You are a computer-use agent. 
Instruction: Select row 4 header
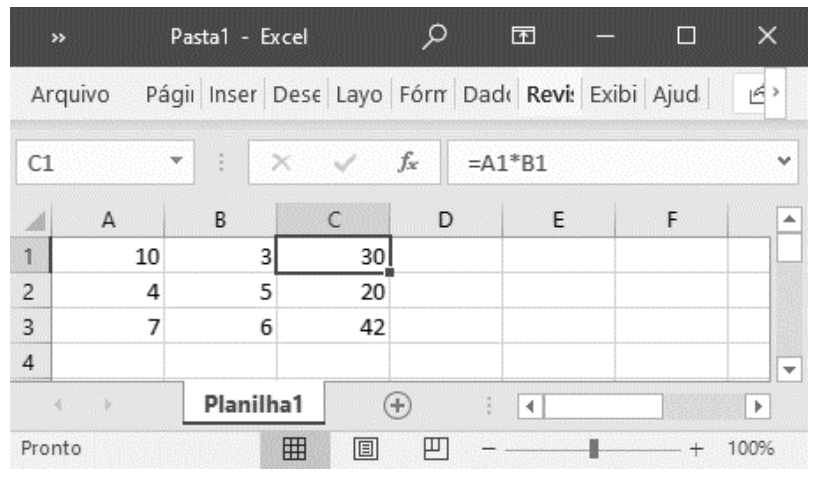29,361
